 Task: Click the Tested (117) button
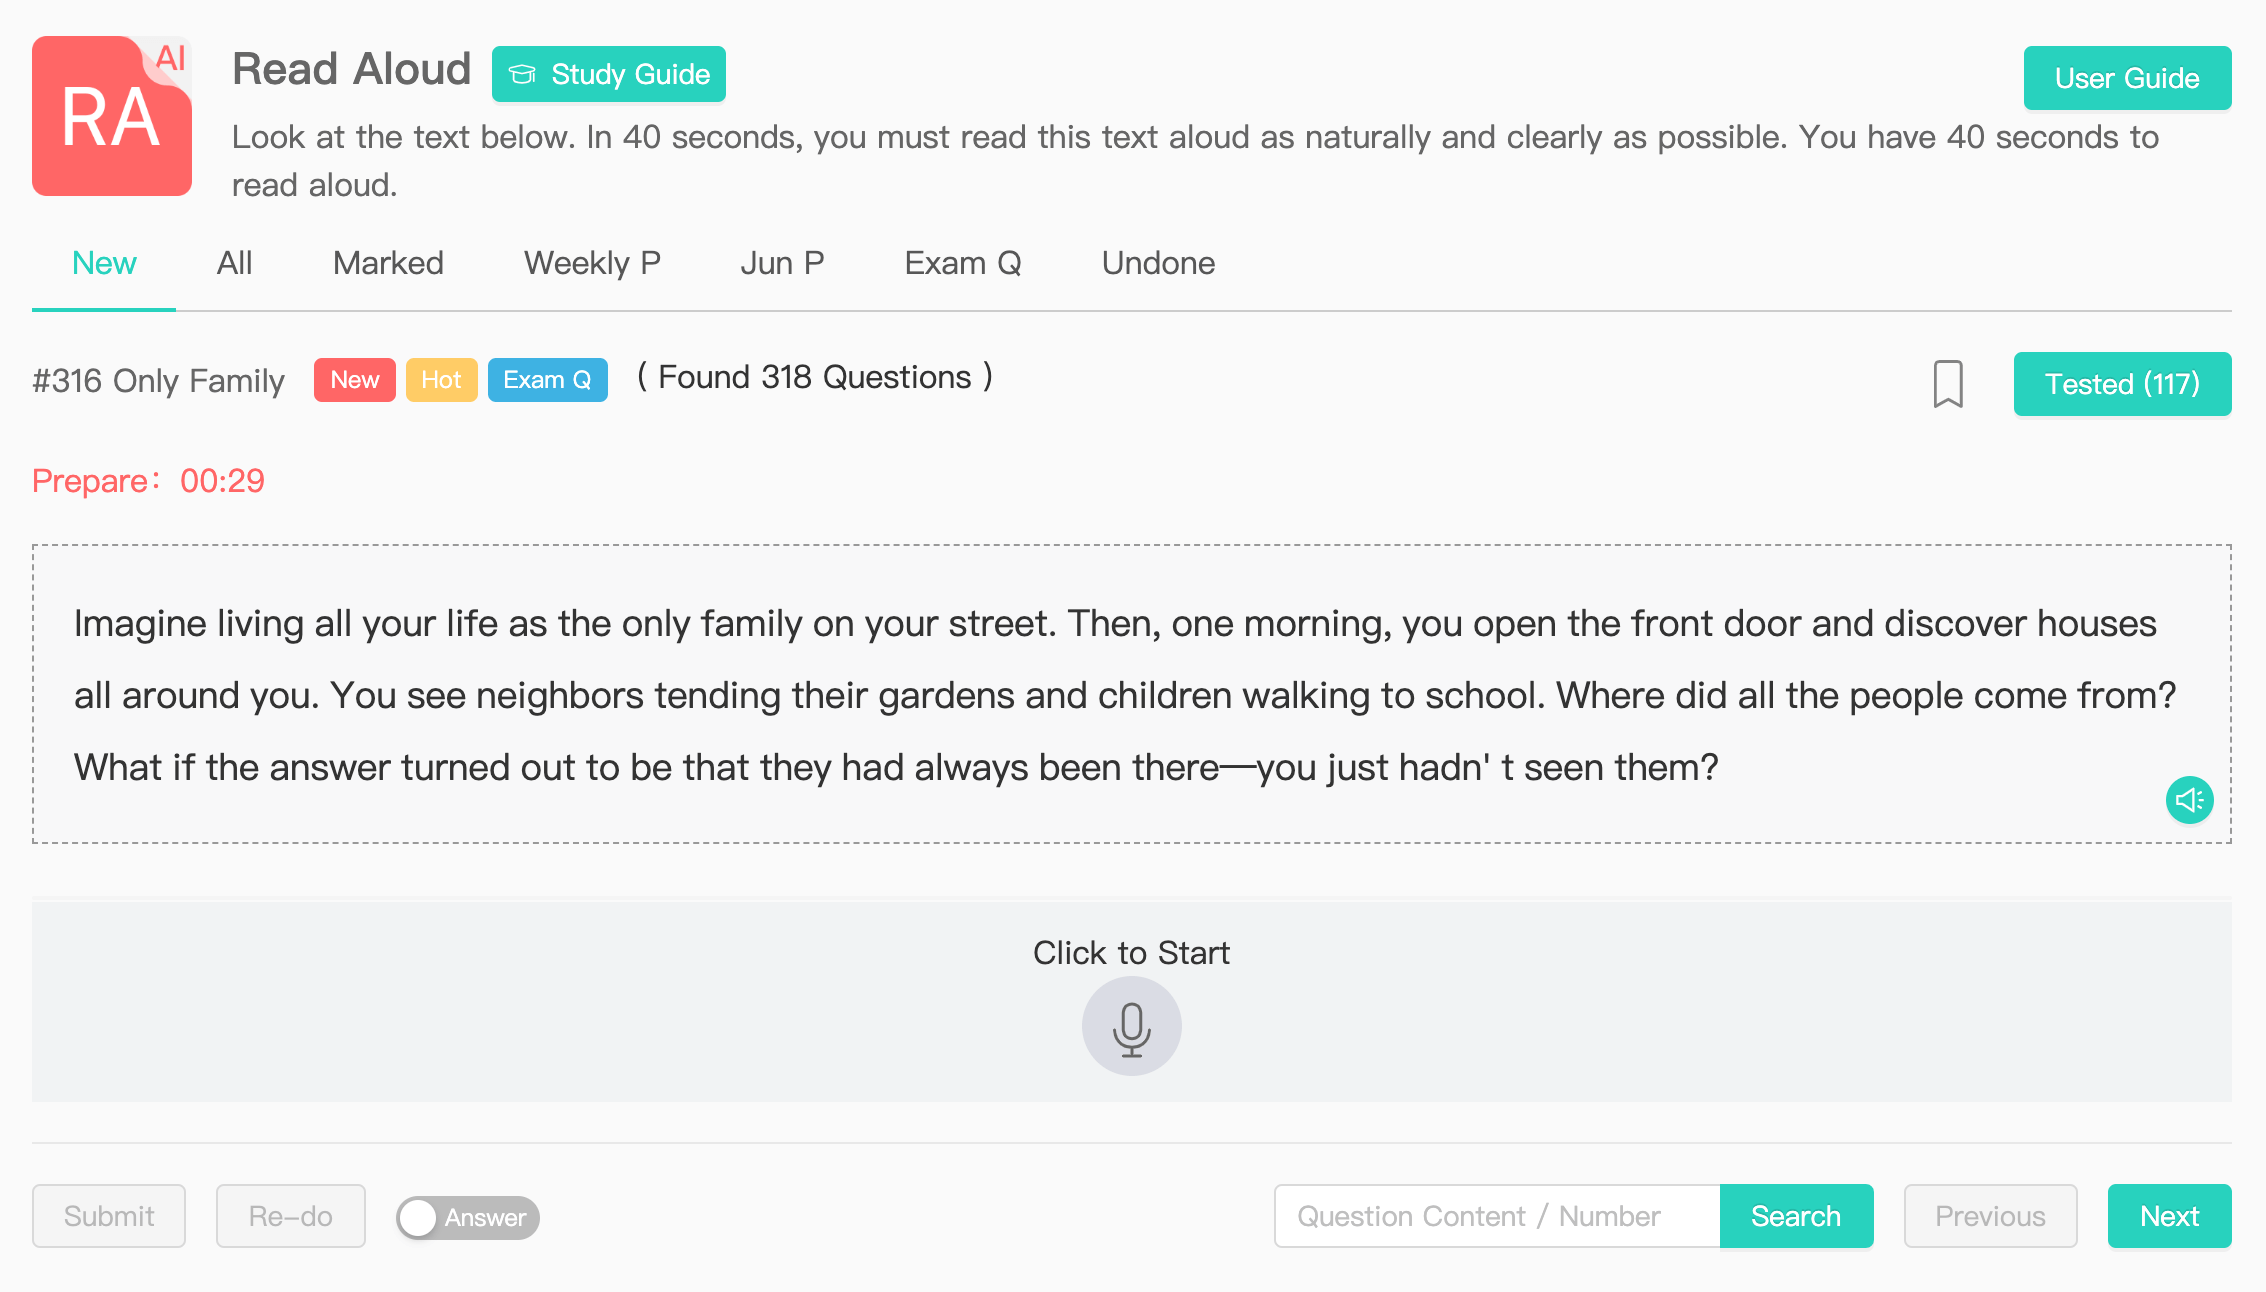[2121, 384]
